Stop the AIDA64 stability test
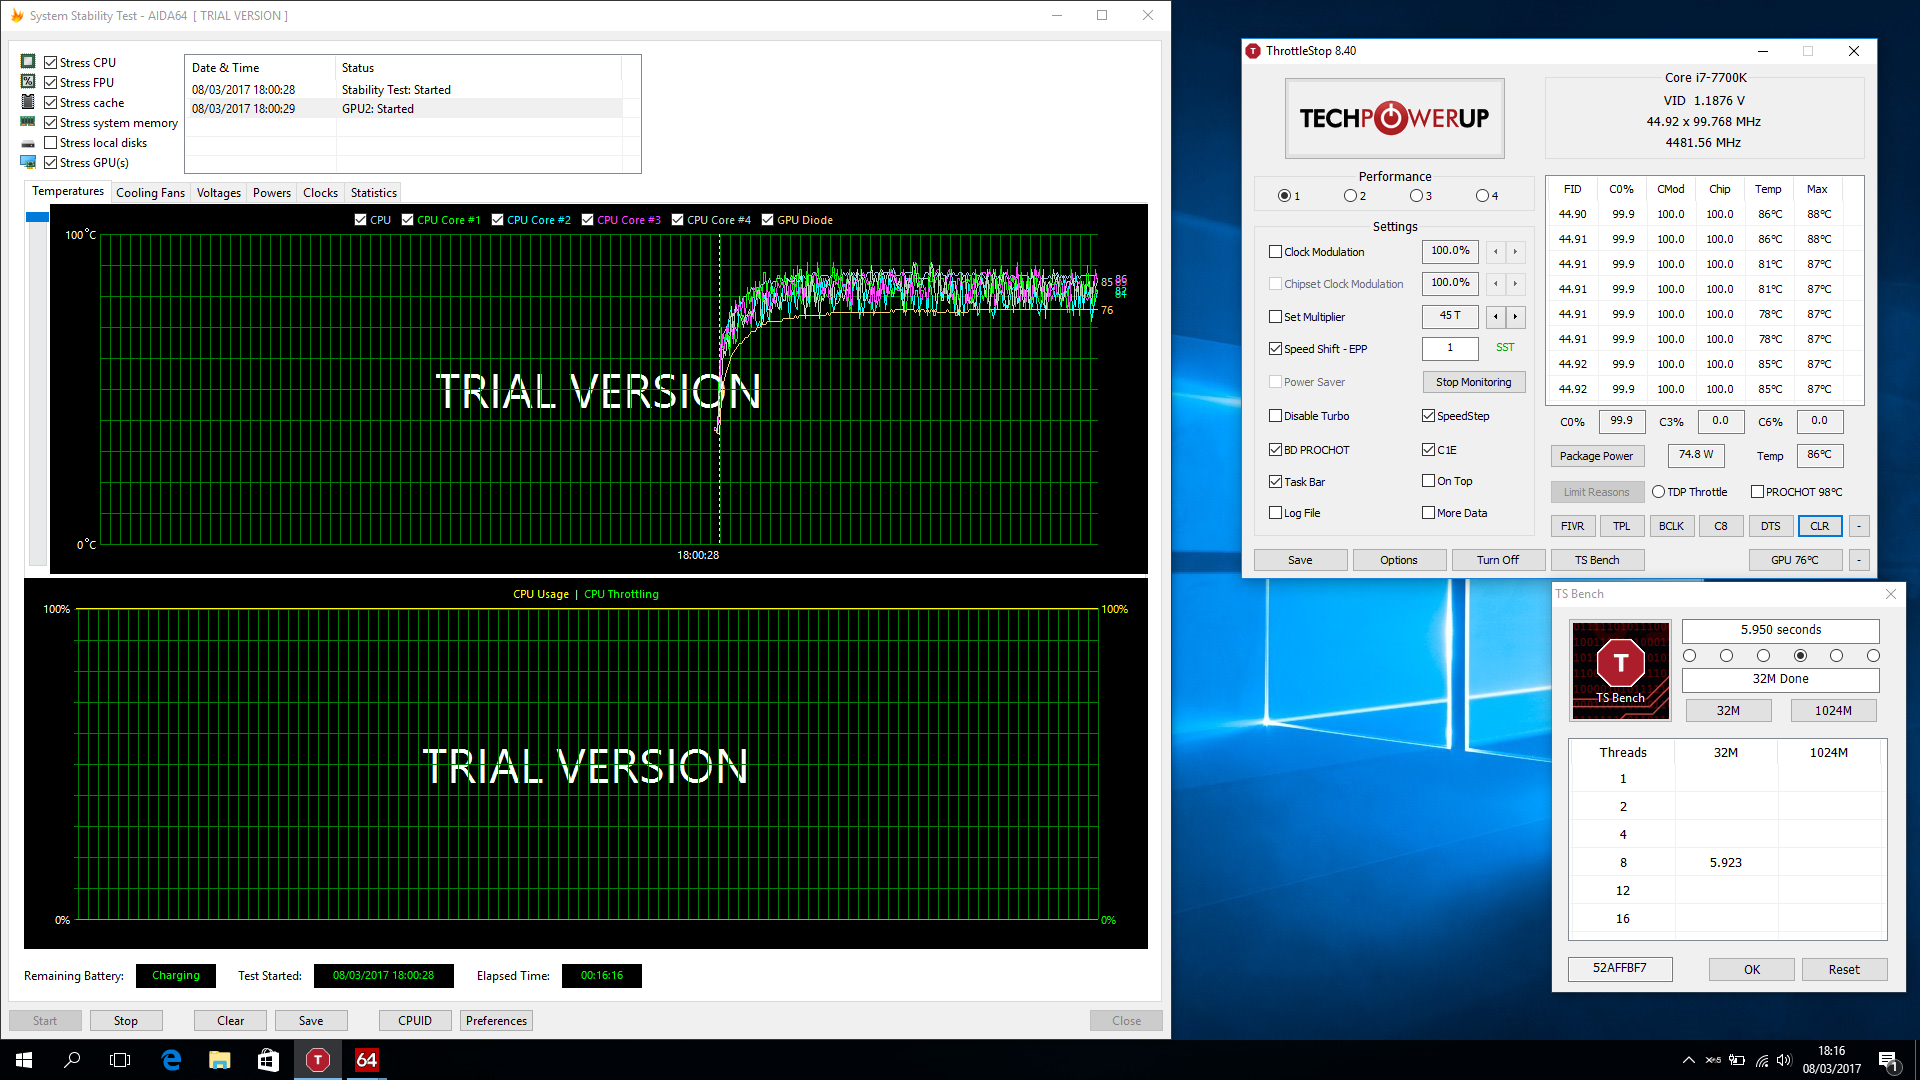The height and width of the screenshot is (1080, 1920). pos(126,1021)
